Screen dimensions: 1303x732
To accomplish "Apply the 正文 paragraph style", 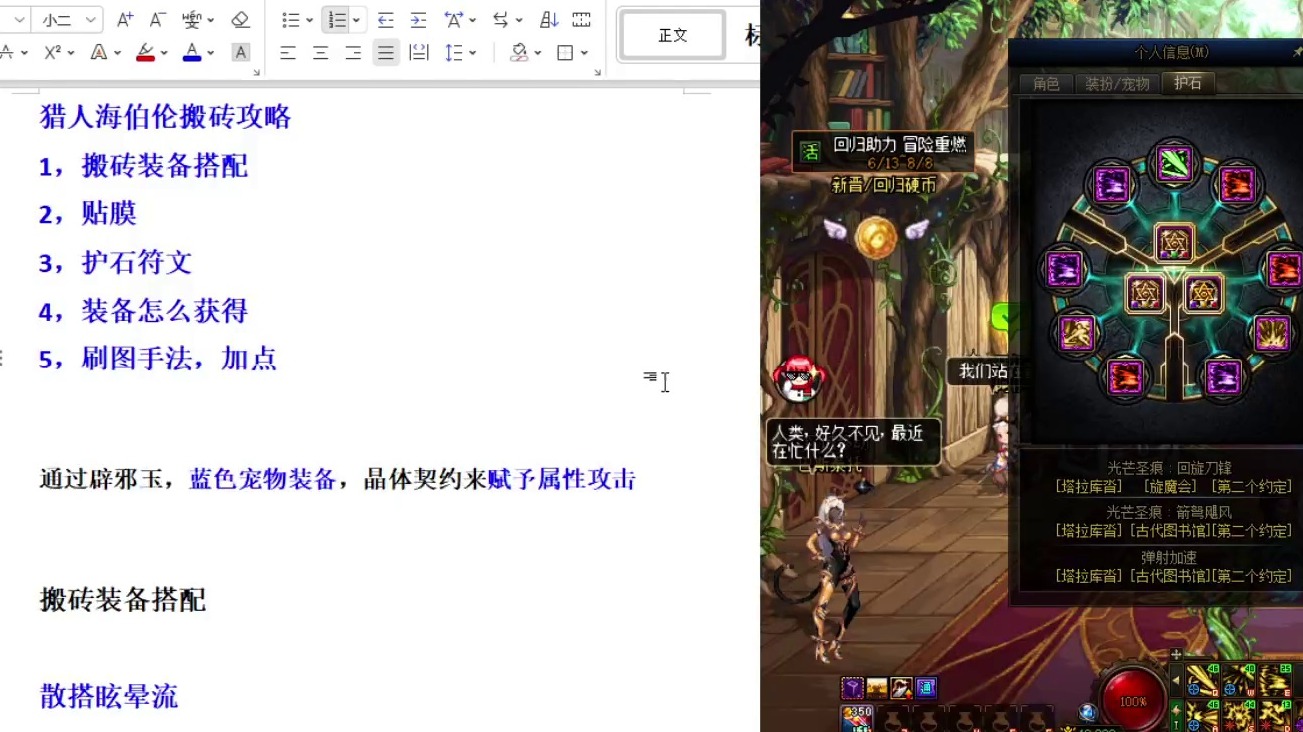I will (672, 33).
